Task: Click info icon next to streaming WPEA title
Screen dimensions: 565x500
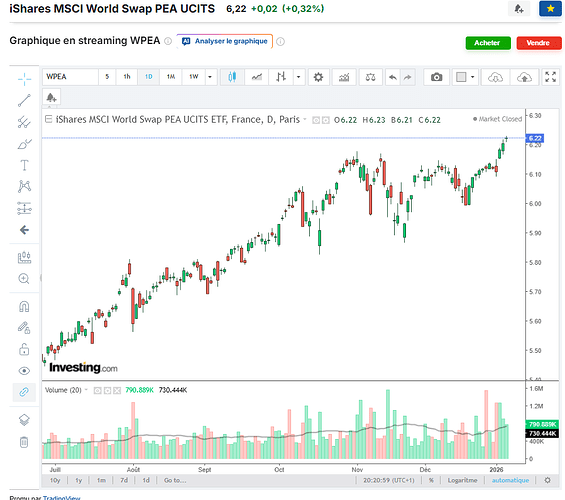Action: (x=168, y=41)
